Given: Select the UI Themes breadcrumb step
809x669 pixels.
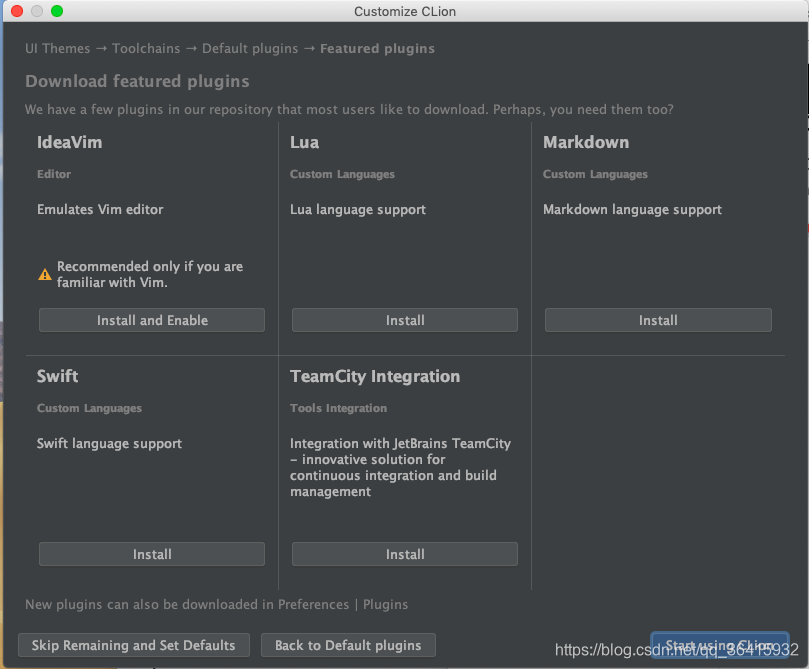Looking at the screenshot, I should (58, 48).
